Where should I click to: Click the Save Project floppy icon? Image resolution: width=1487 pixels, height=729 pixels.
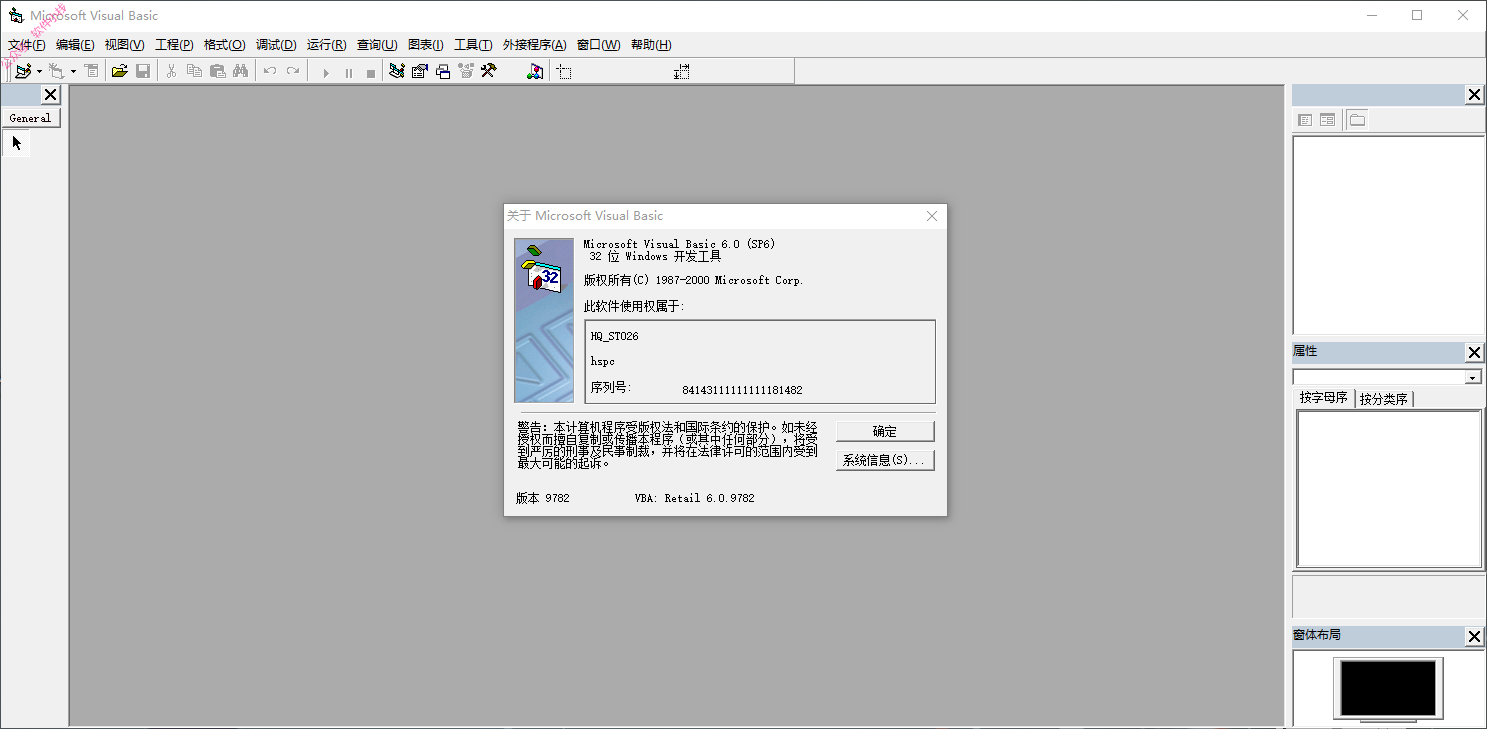pos(143,71)
